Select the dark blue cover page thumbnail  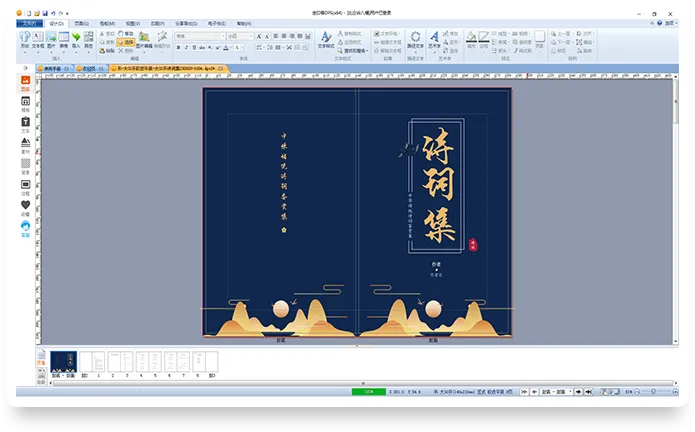coord(63,362)
